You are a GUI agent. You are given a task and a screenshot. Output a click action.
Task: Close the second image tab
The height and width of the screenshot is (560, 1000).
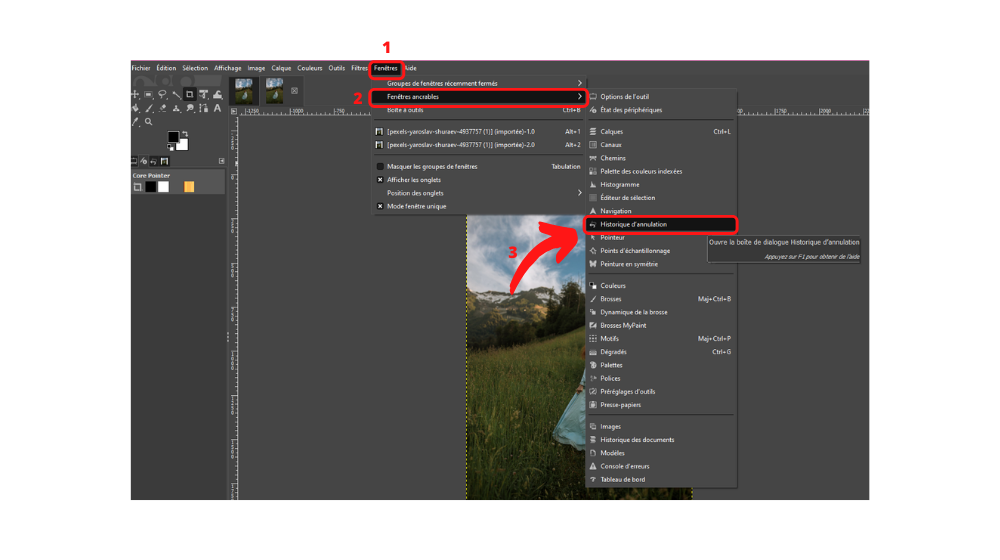pos(294,91)
